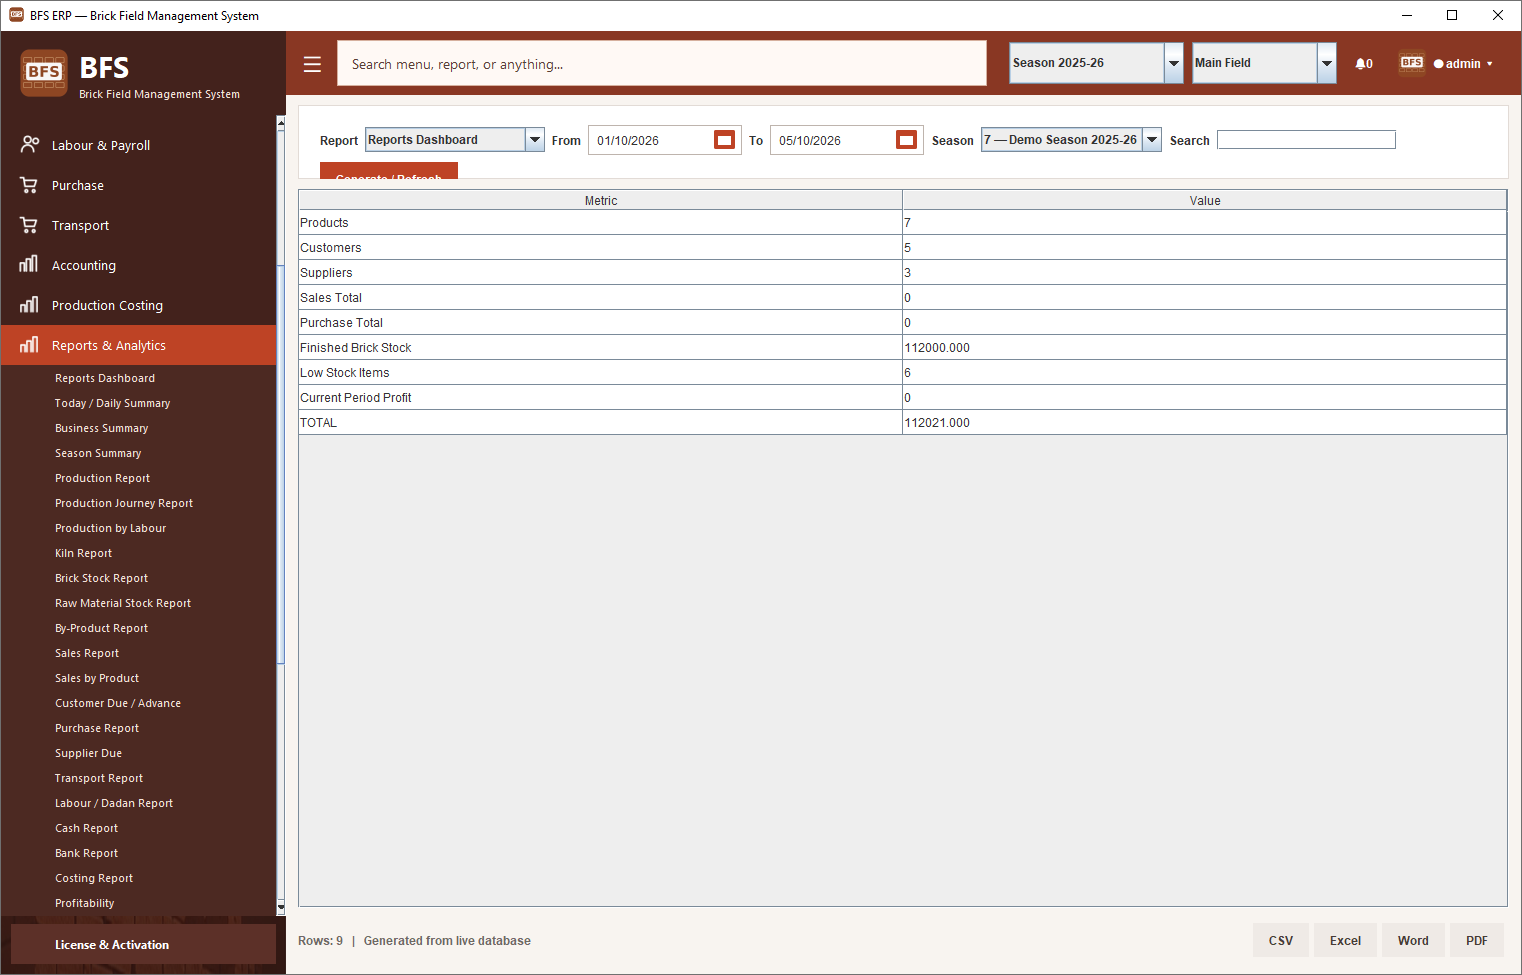Viewport: 1522px width, 975px height.
Task: Click the Labour & Payroll icon
Action: point(30,145)
